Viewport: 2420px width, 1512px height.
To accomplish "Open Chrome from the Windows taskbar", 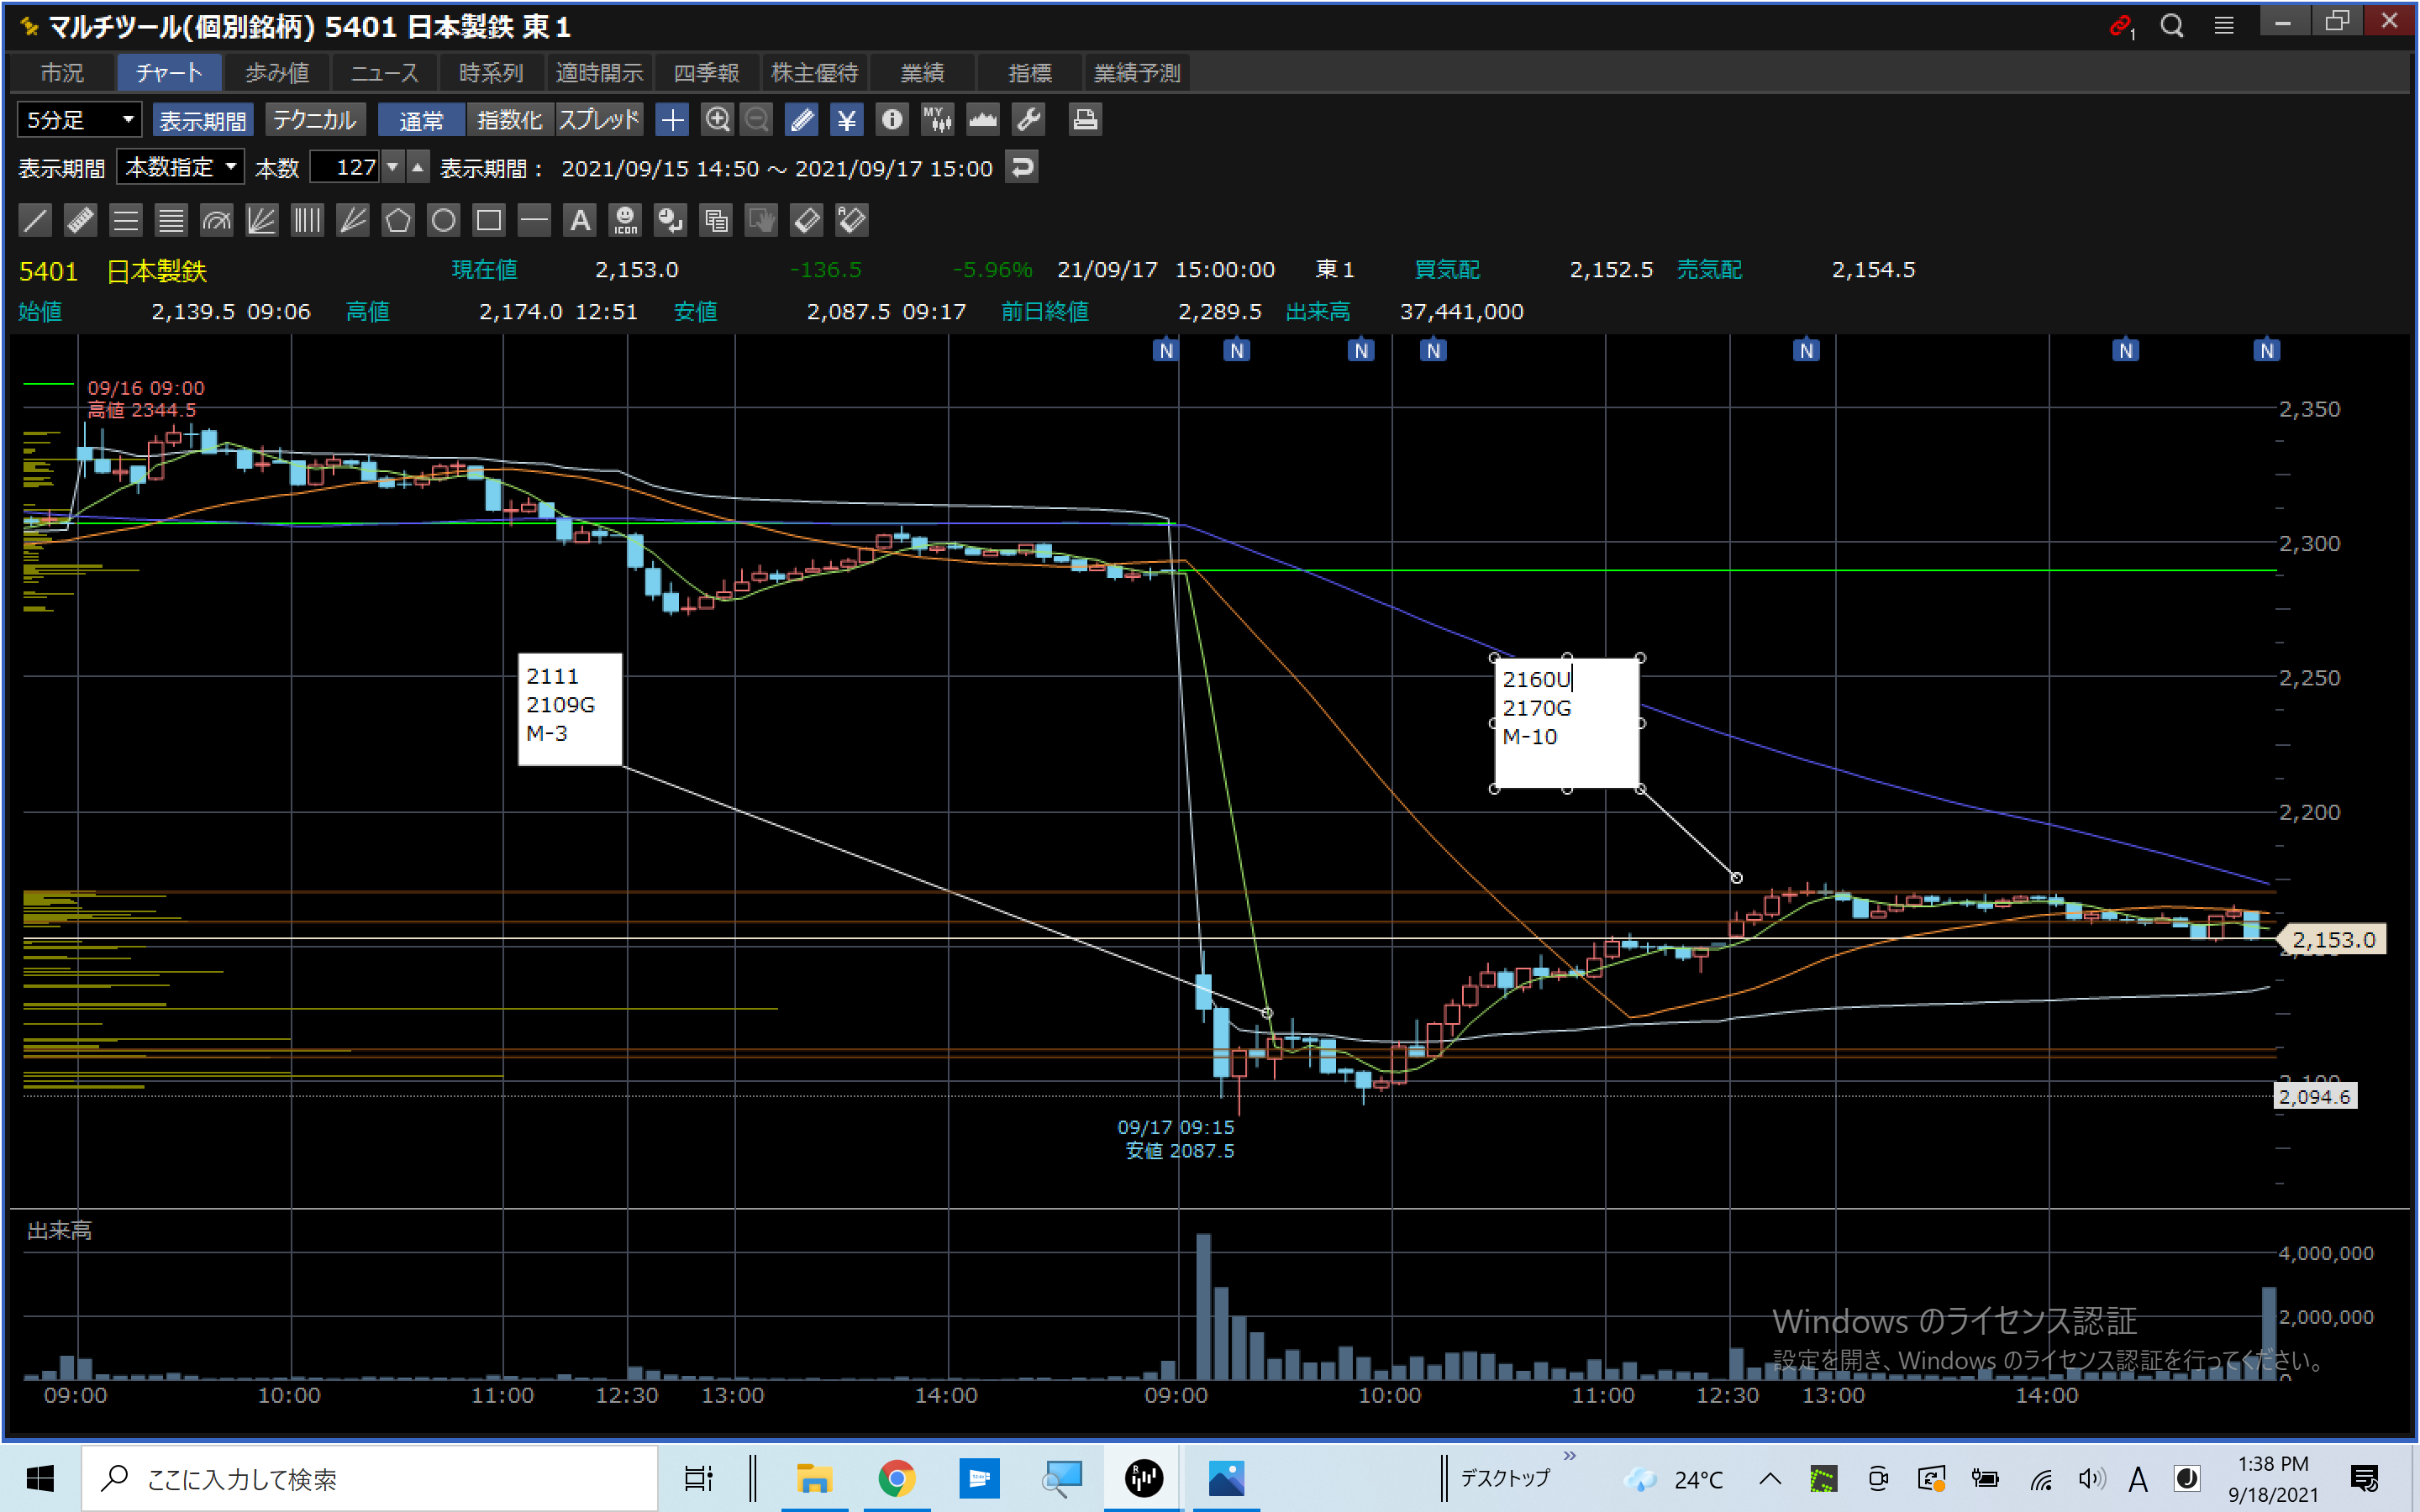I will click(x=896, y=1478).
